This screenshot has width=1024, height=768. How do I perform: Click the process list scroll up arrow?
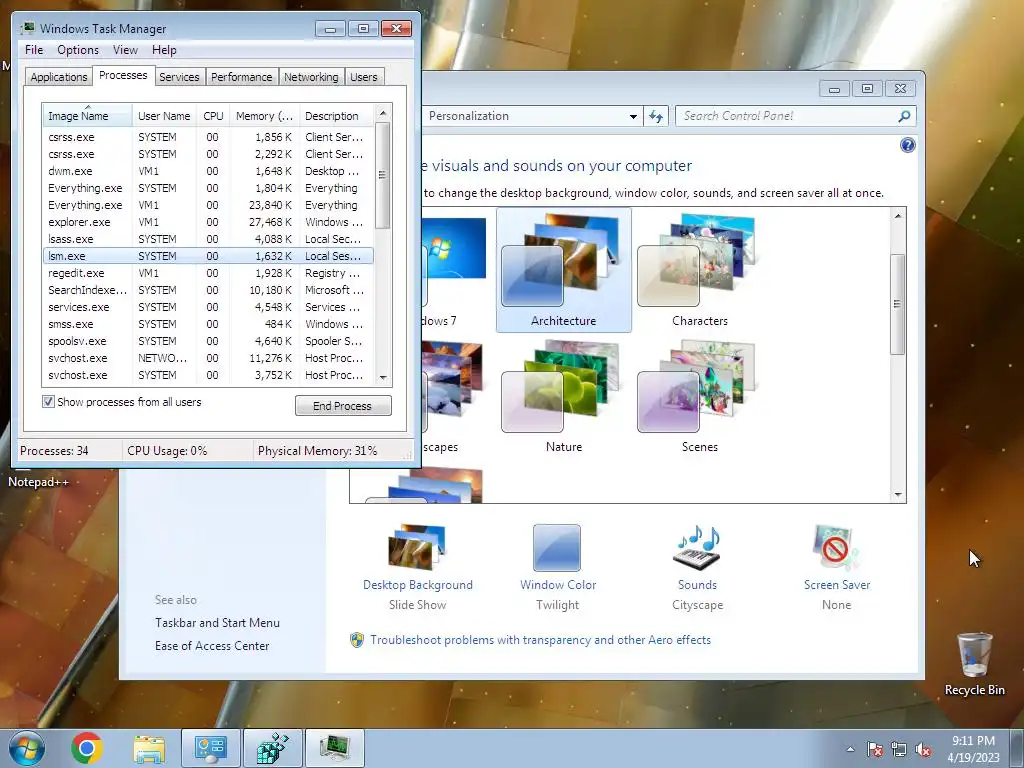383,113
